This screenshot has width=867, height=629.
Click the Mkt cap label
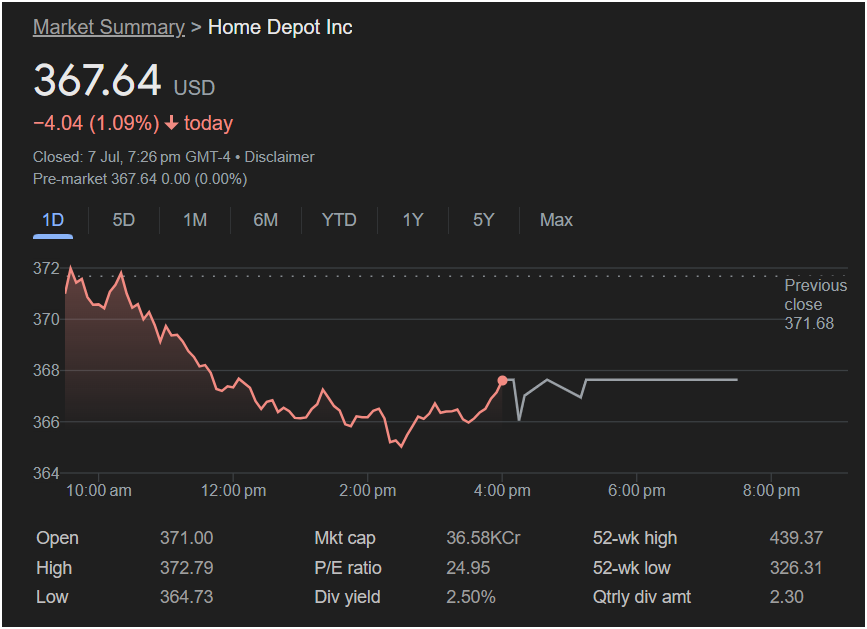345,538
